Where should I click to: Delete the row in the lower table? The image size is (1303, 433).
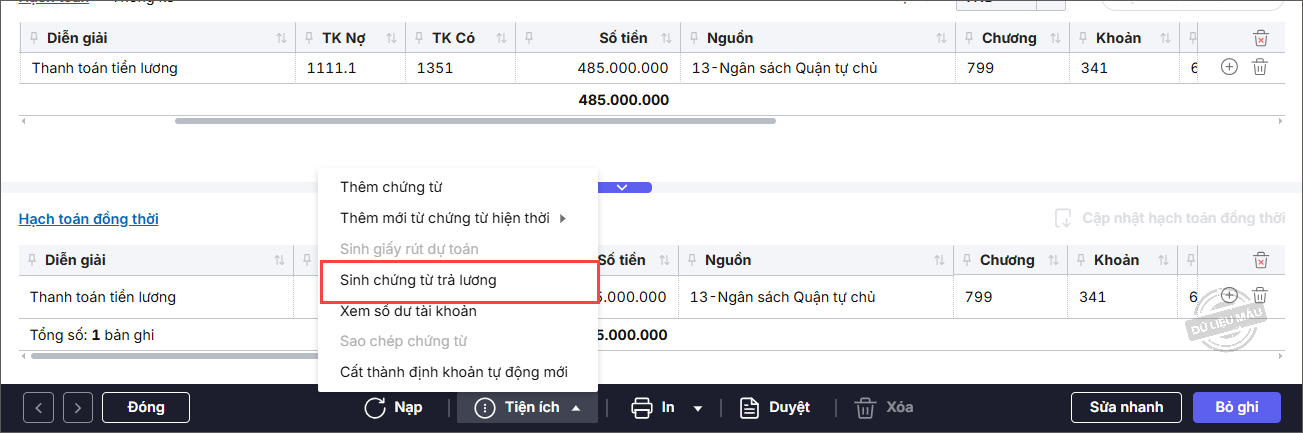point(1260,296)
